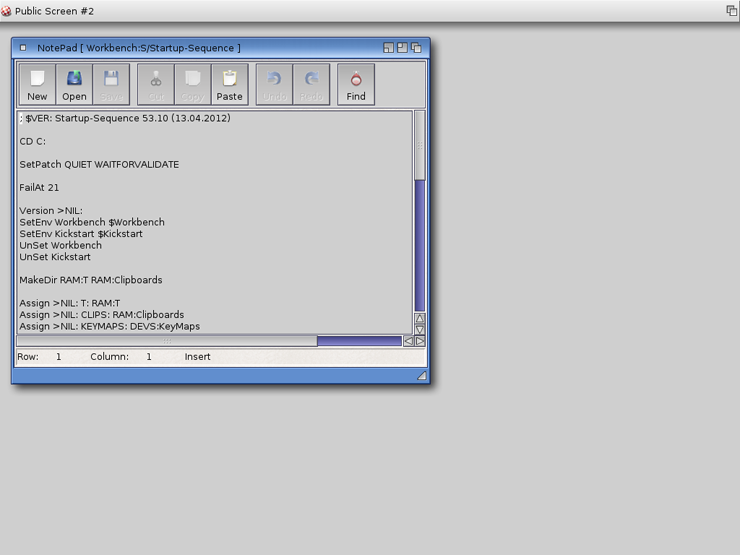Click the Copy toolbar icon

click(x=192, y=84)
